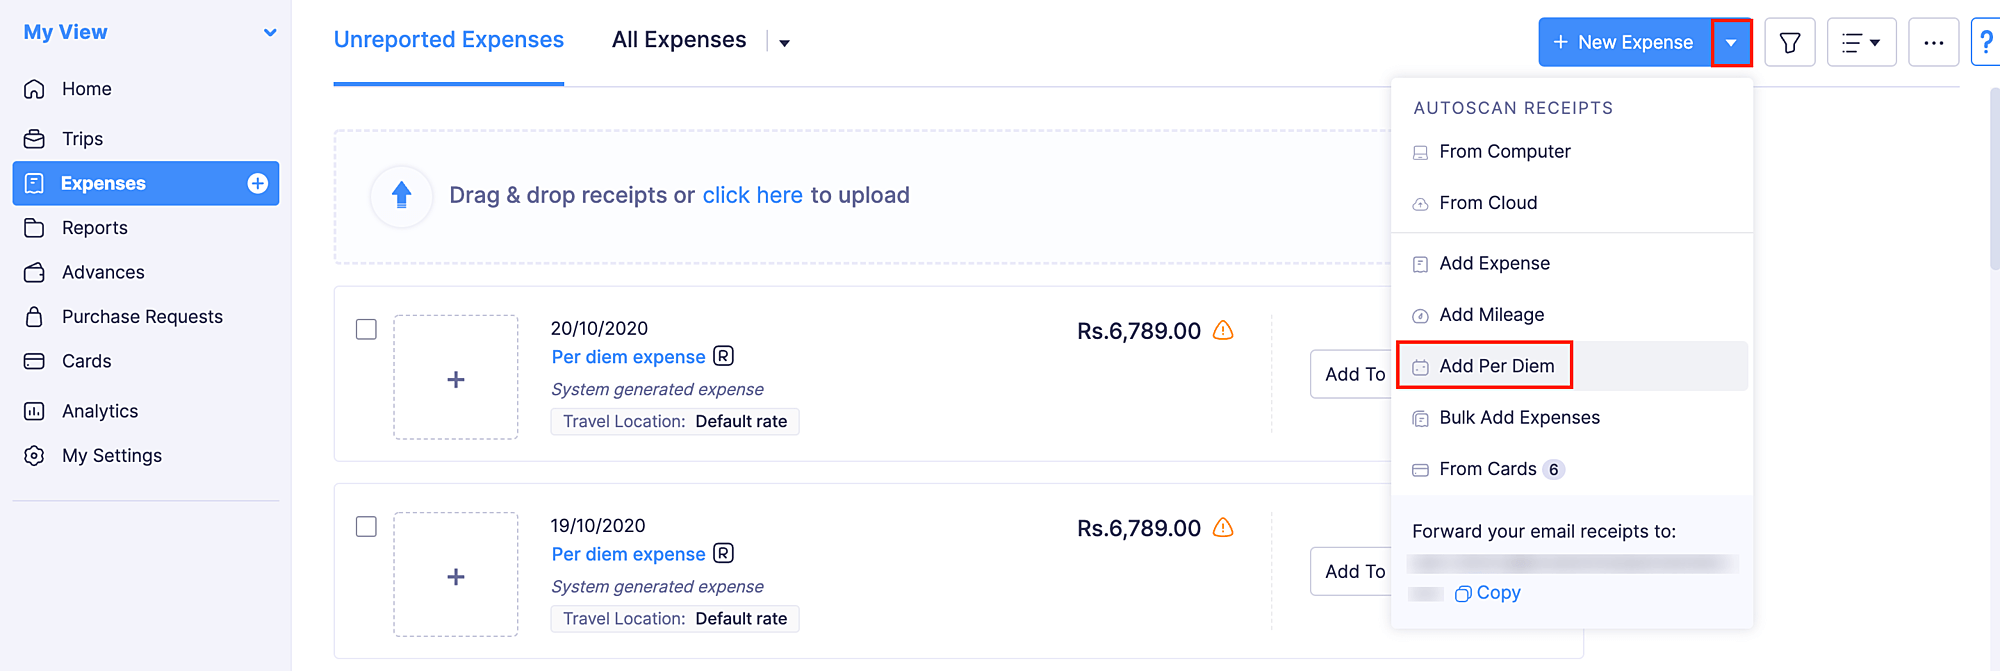Click the New Expense button
Screen dimensions: 2000x671
(1624, 43)
